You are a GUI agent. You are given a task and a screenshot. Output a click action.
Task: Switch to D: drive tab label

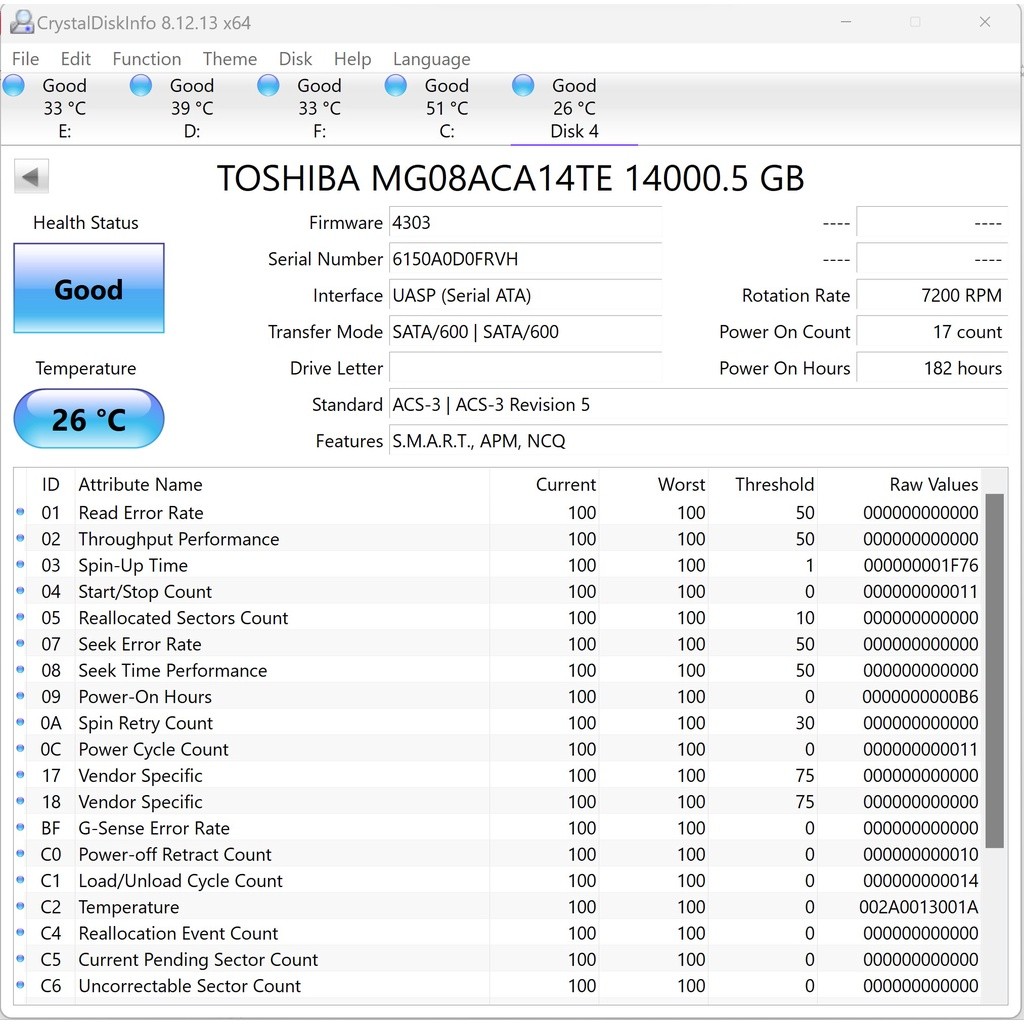point(192,131)
